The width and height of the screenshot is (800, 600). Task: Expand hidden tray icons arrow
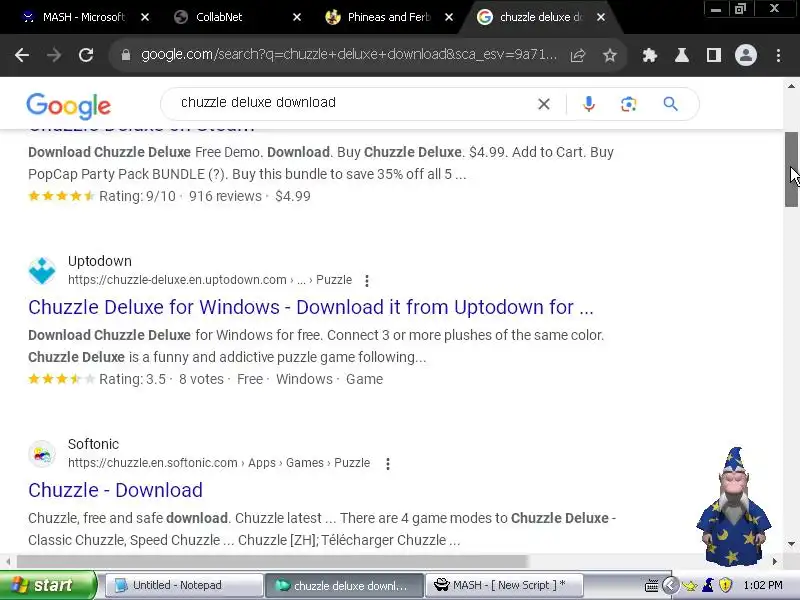point(670,585)
